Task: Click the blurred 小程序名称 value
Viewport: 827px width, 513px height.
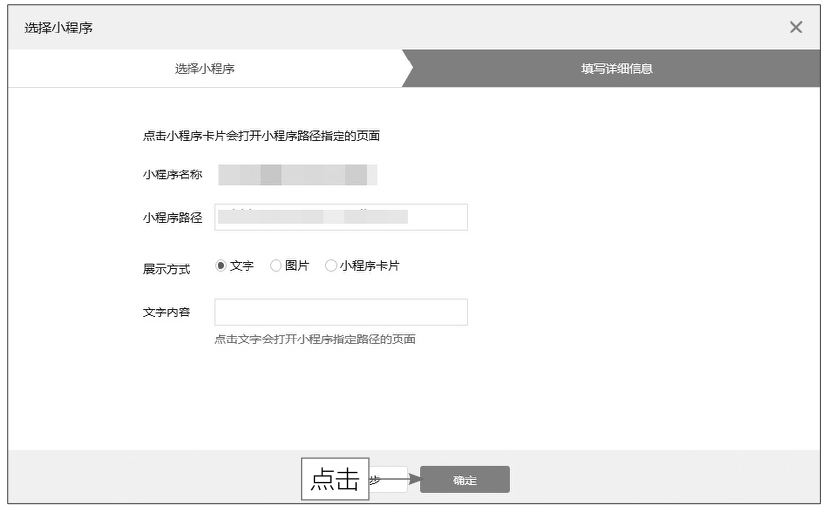Action: (297, 176)
